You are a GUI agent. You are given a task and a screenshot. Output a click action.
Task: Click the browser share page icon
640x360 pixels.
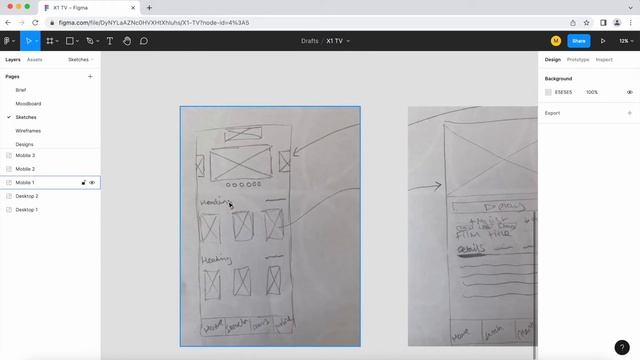[x=573, y=23]
